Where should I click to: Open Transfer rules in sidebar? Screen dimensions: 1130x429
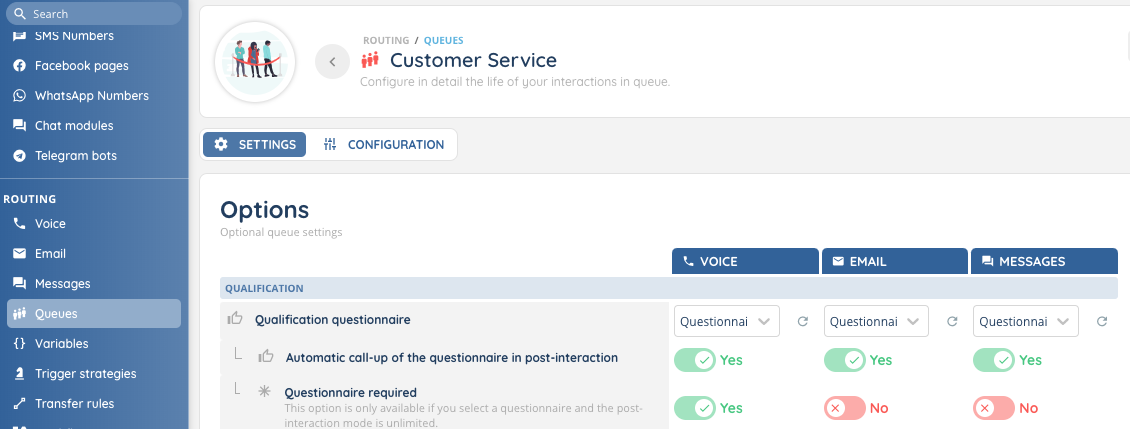pyautogui.click(x=74, y=404)
